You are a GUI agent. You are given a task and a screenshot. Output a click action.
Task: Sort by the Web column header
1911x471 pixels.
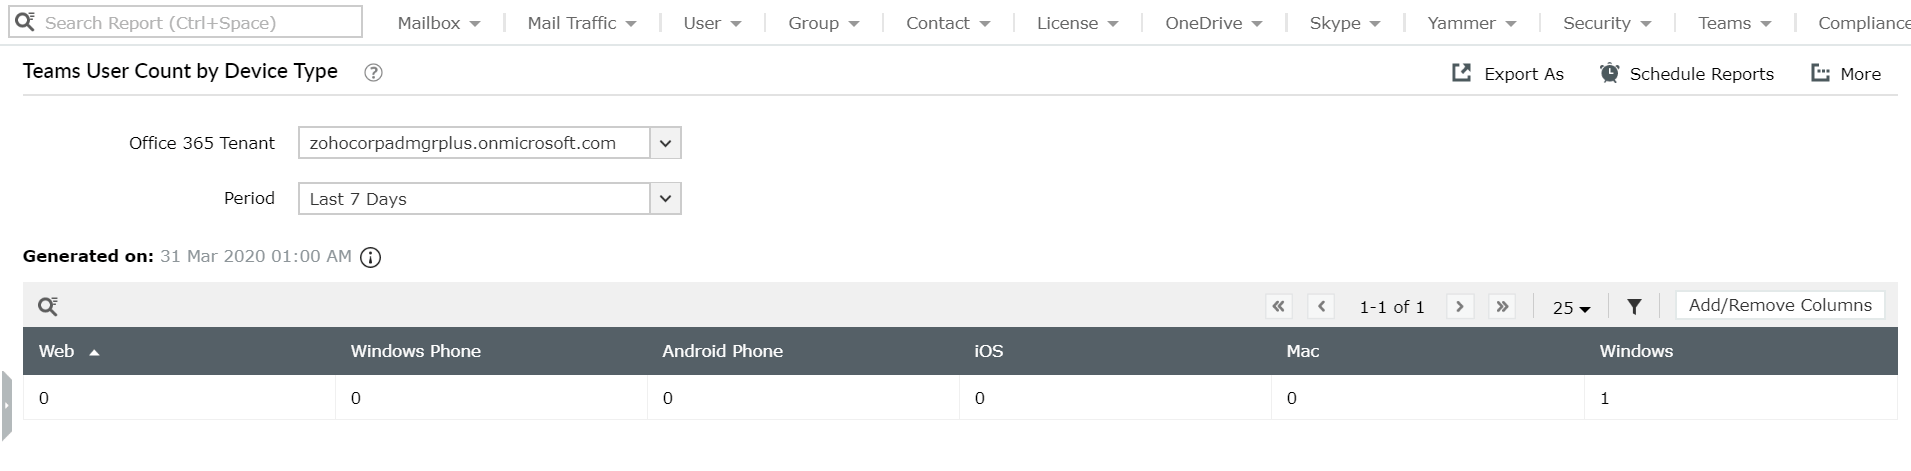(57, 351)
